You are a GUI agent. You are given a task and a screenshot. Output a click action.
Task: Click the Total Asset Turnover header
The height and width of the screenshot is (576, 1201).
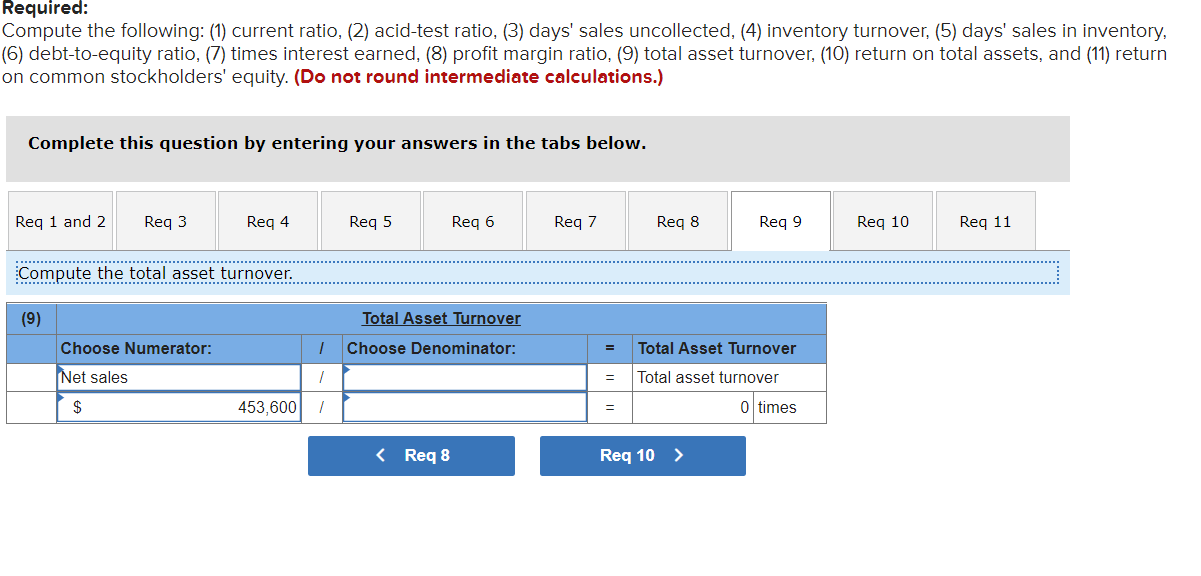(x=440, y=318)
